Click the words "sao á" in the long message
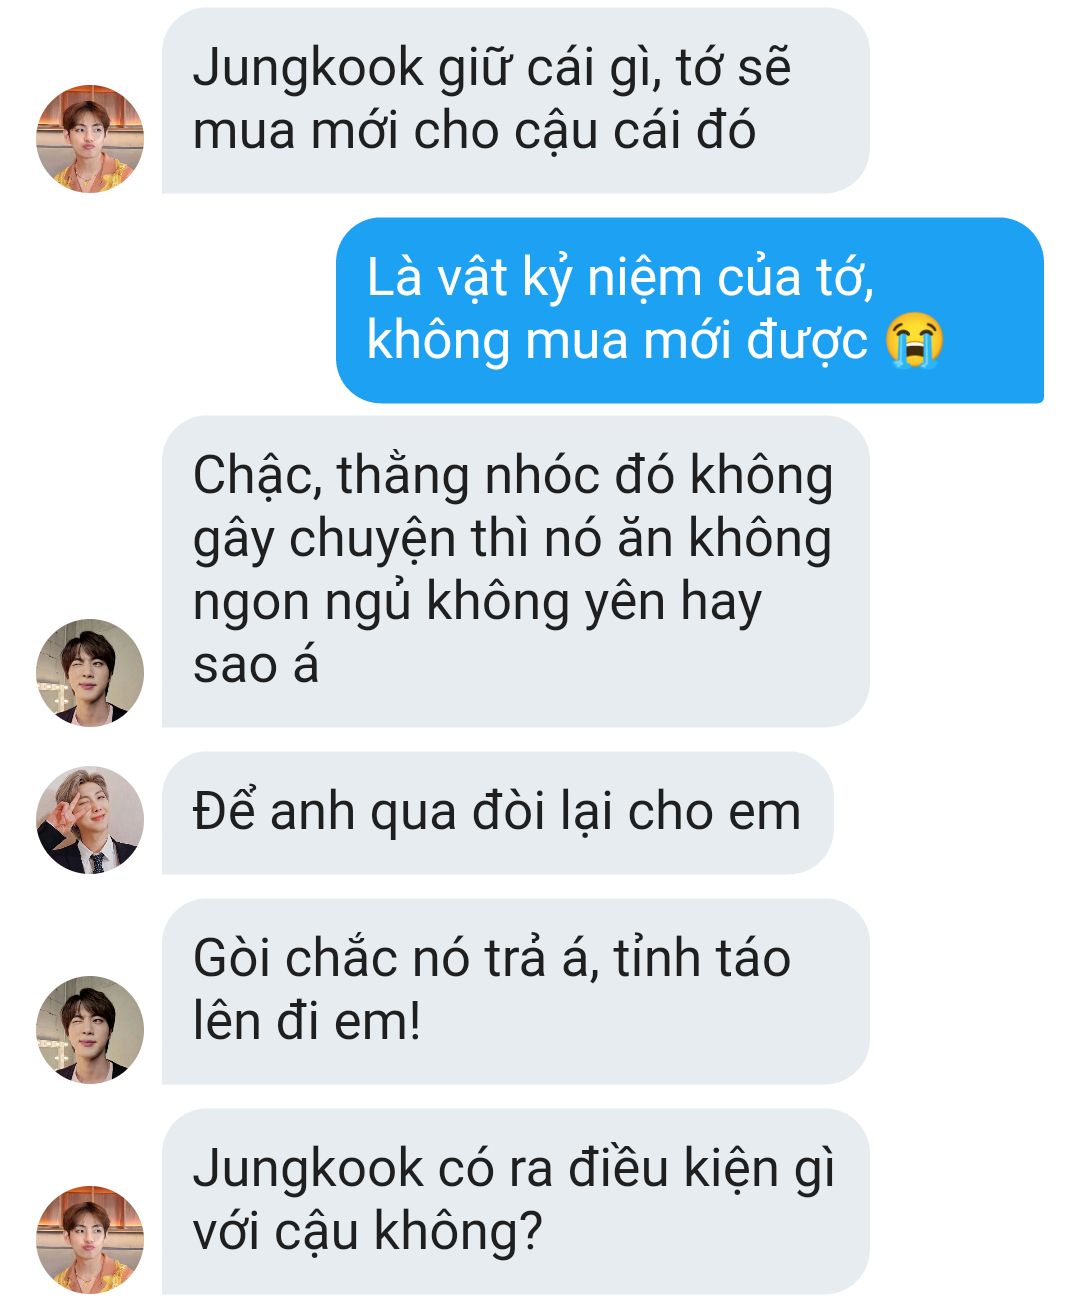 click(x=255, y=666)
